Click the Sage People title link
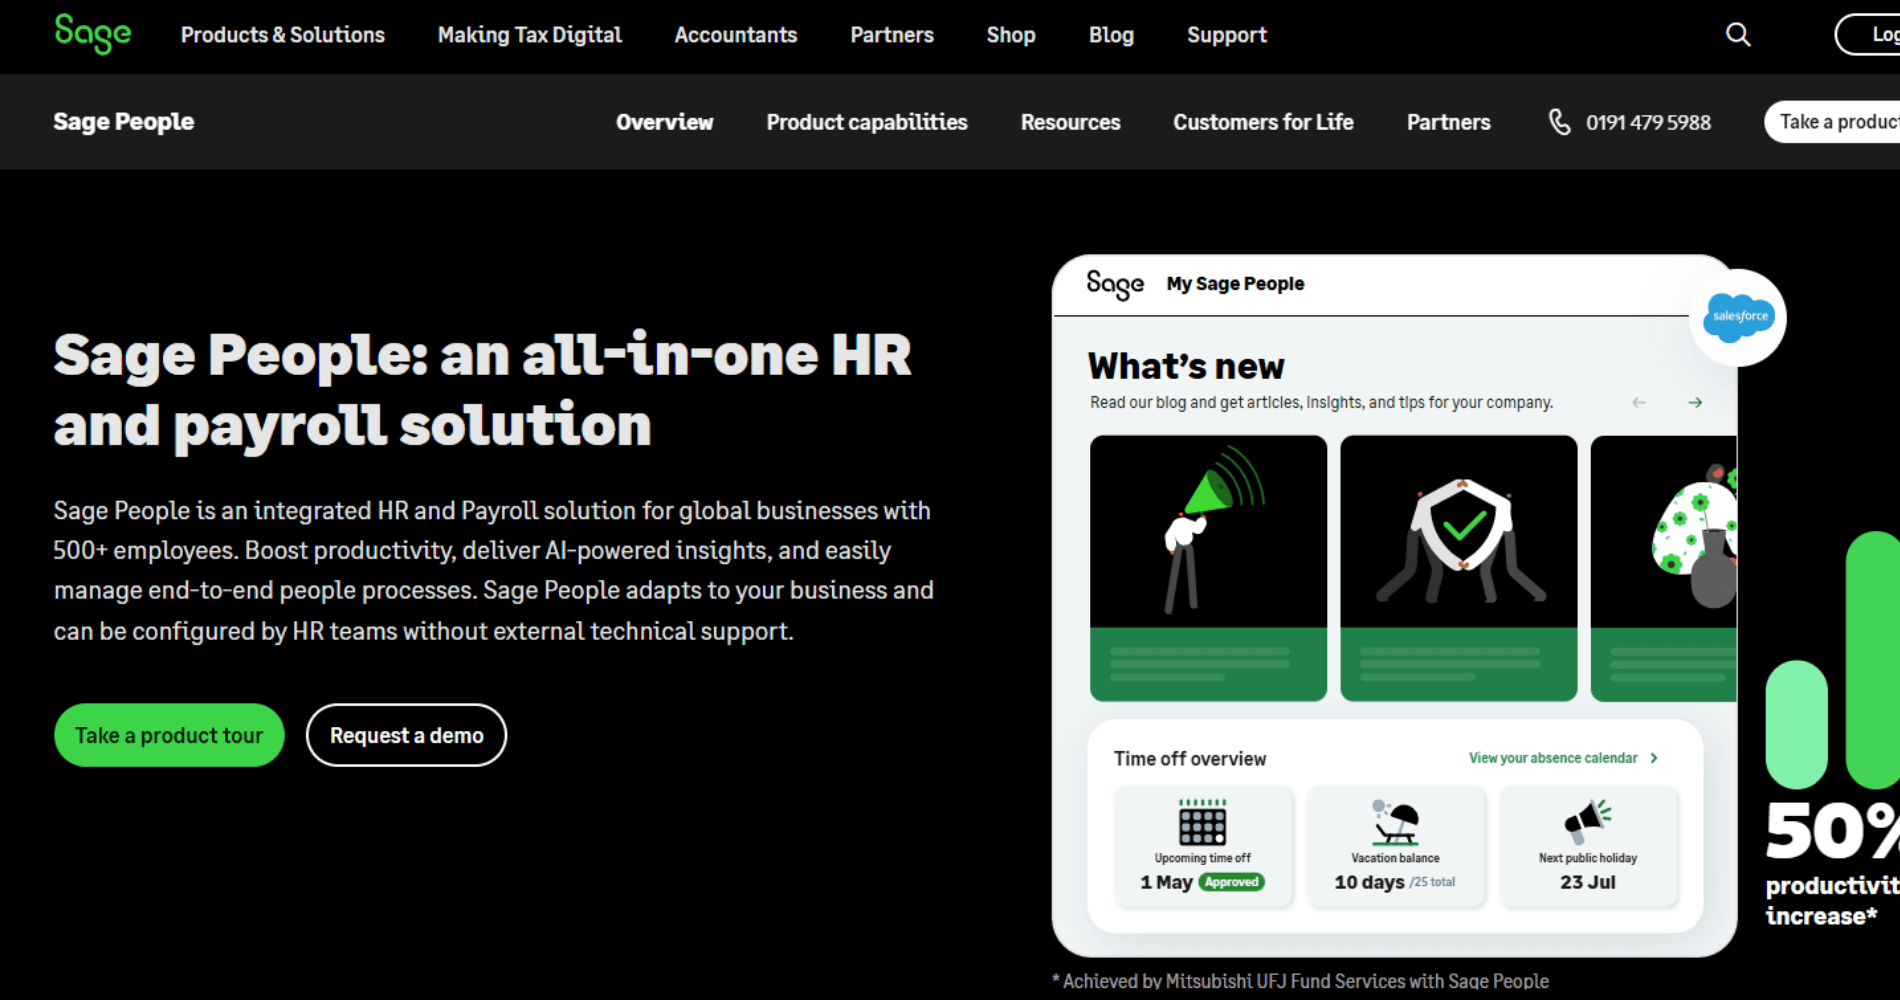The height and width of the screenshot is (1000, 1900). point(123,121)
